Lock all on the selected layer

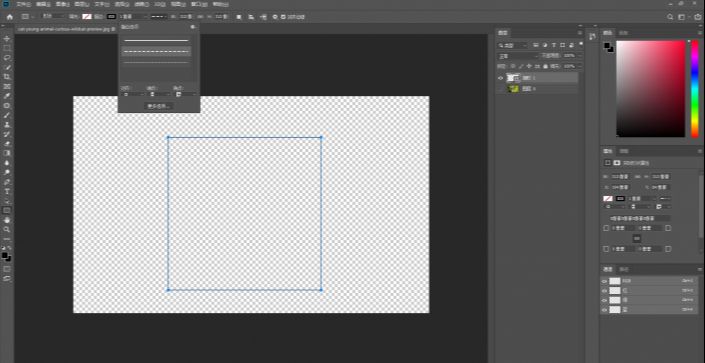tap(545, 66)
